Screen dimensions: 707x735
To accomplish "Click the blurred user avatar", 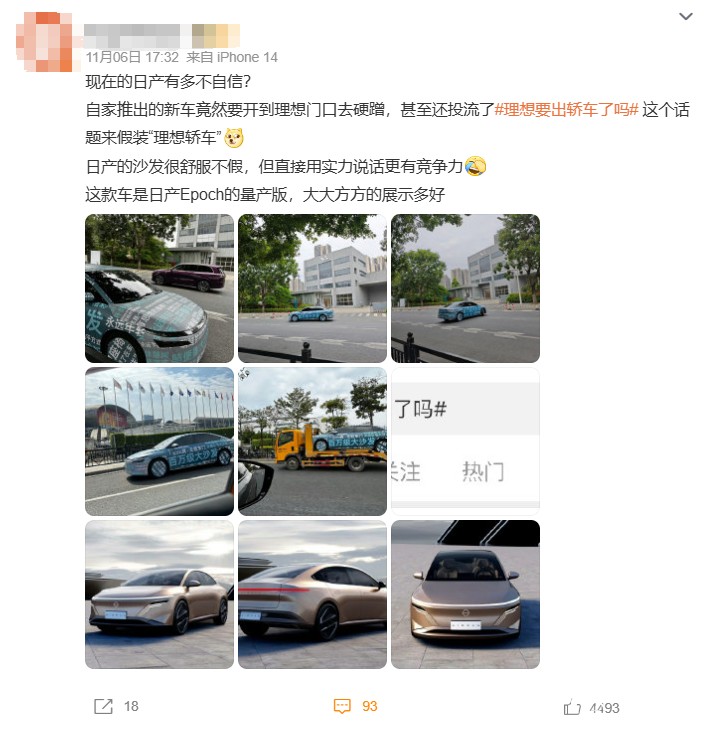I will 44,42.
